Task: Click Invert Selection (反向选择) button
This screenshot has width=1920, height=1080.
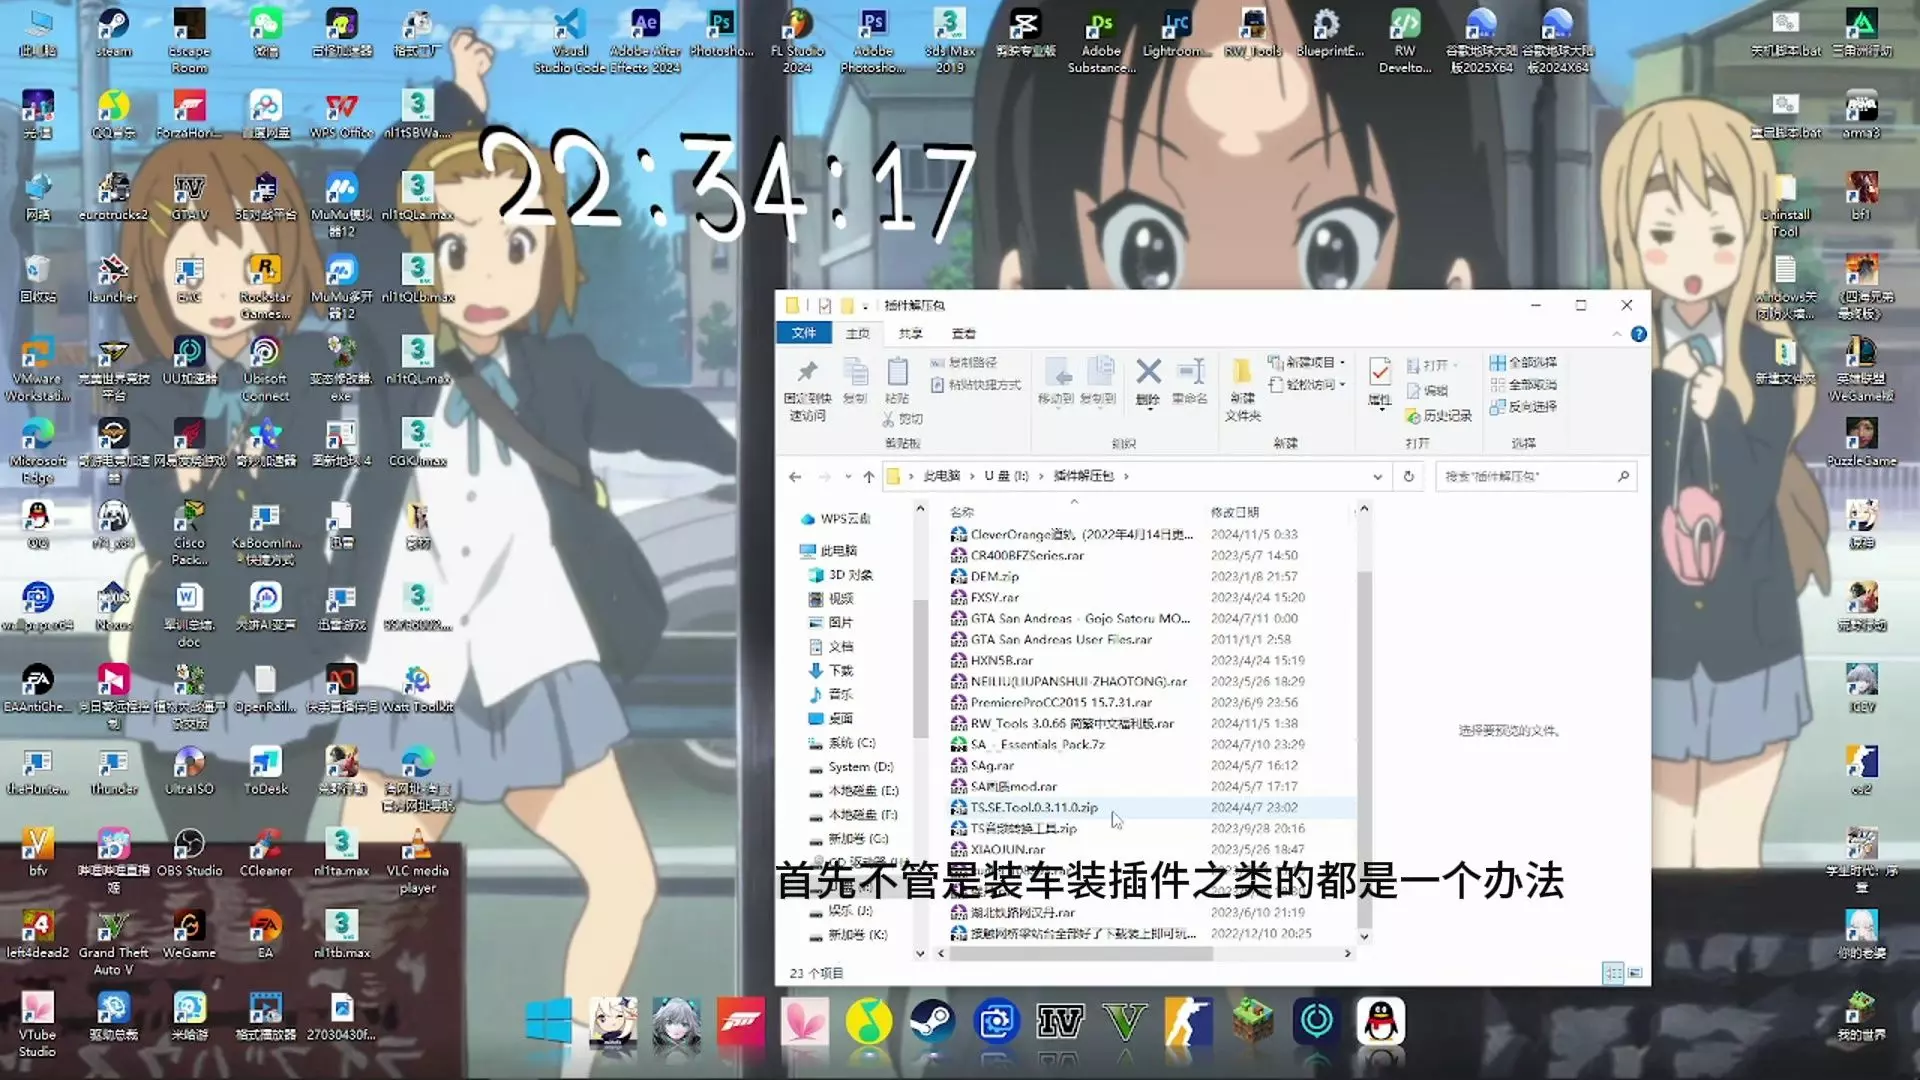Action: 1523,406
